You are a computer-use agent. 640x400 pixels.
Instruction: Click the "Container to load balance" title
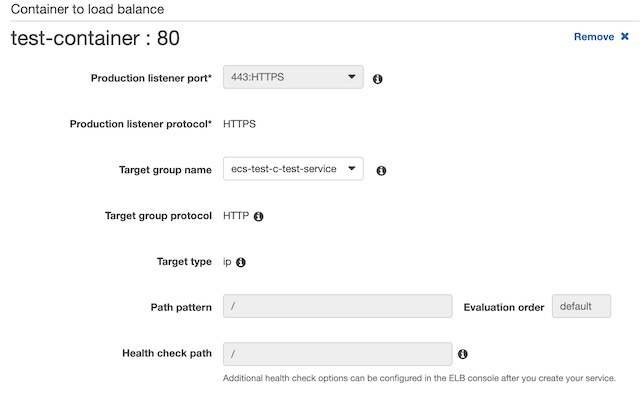pyautogui.click(x=87, y=9)
